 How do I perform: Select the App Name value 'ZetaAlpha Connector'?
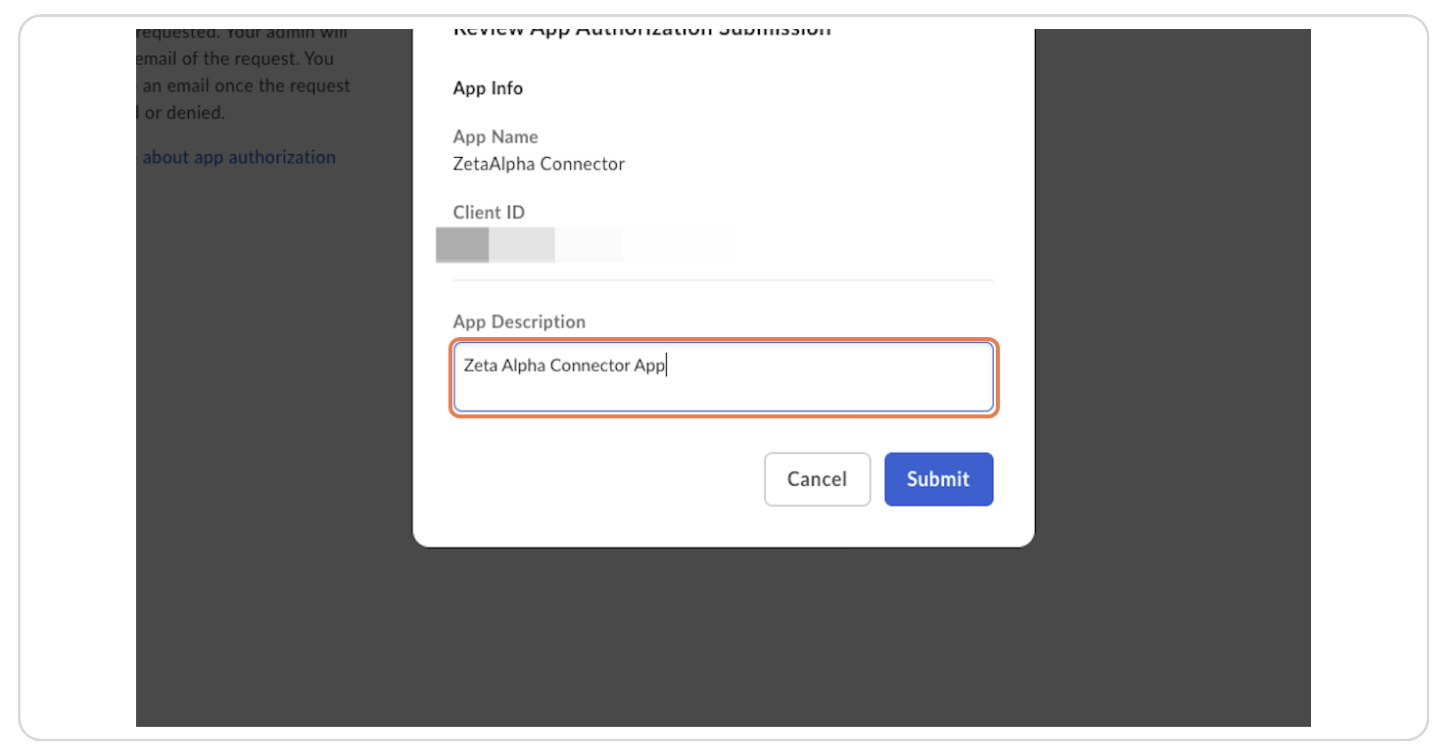538,164
